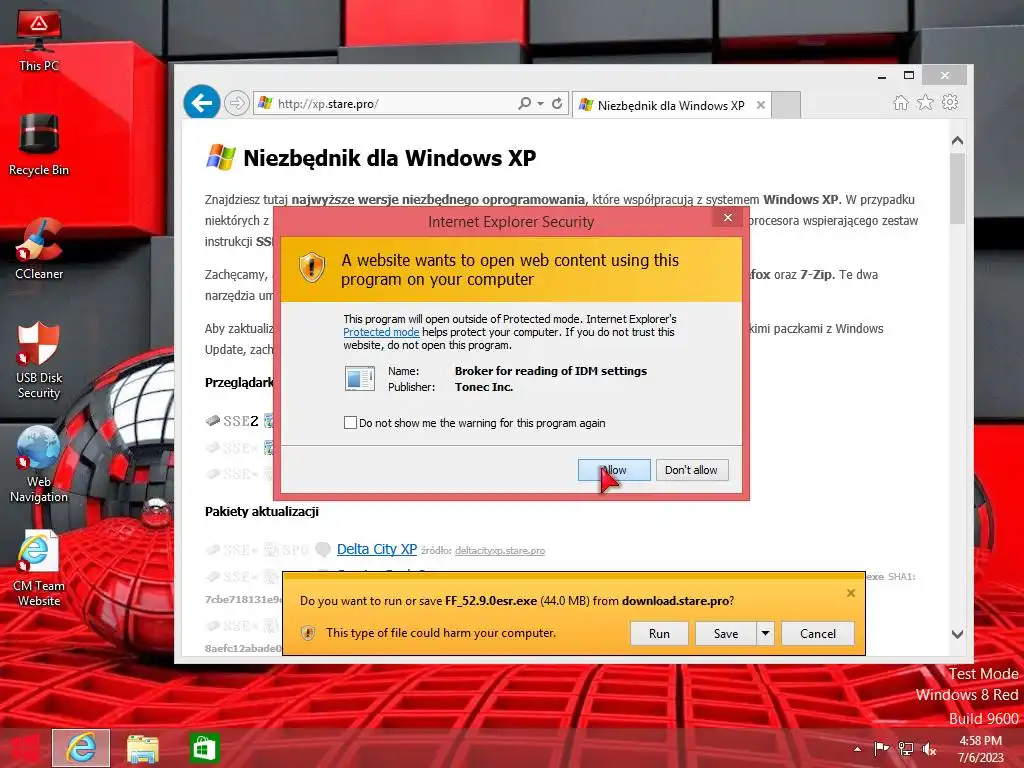Screen dimensions: 1024x768
Task: Dismiss the download notification bar
Action: pyautogui.click(x=850, y=593)
